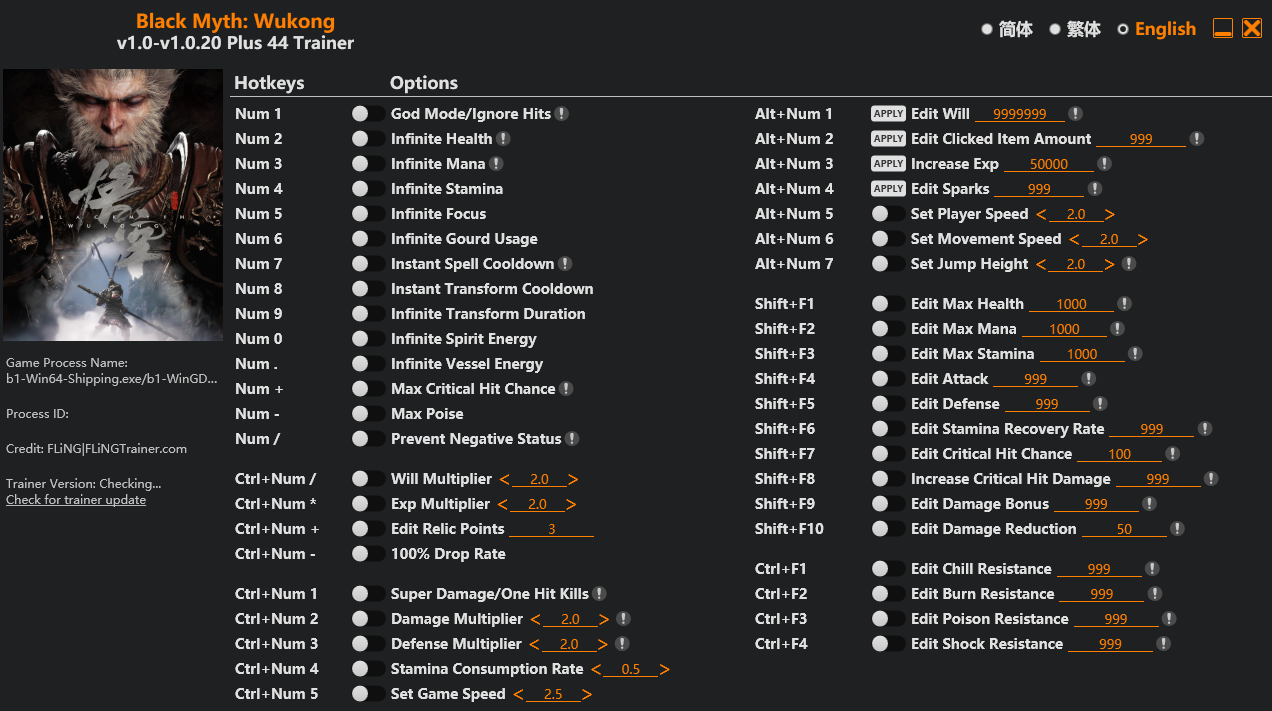1272x711 pixels.
Task: Select 繁体 language radio button
Action: pyautogui.click(x=1055, y=30)
